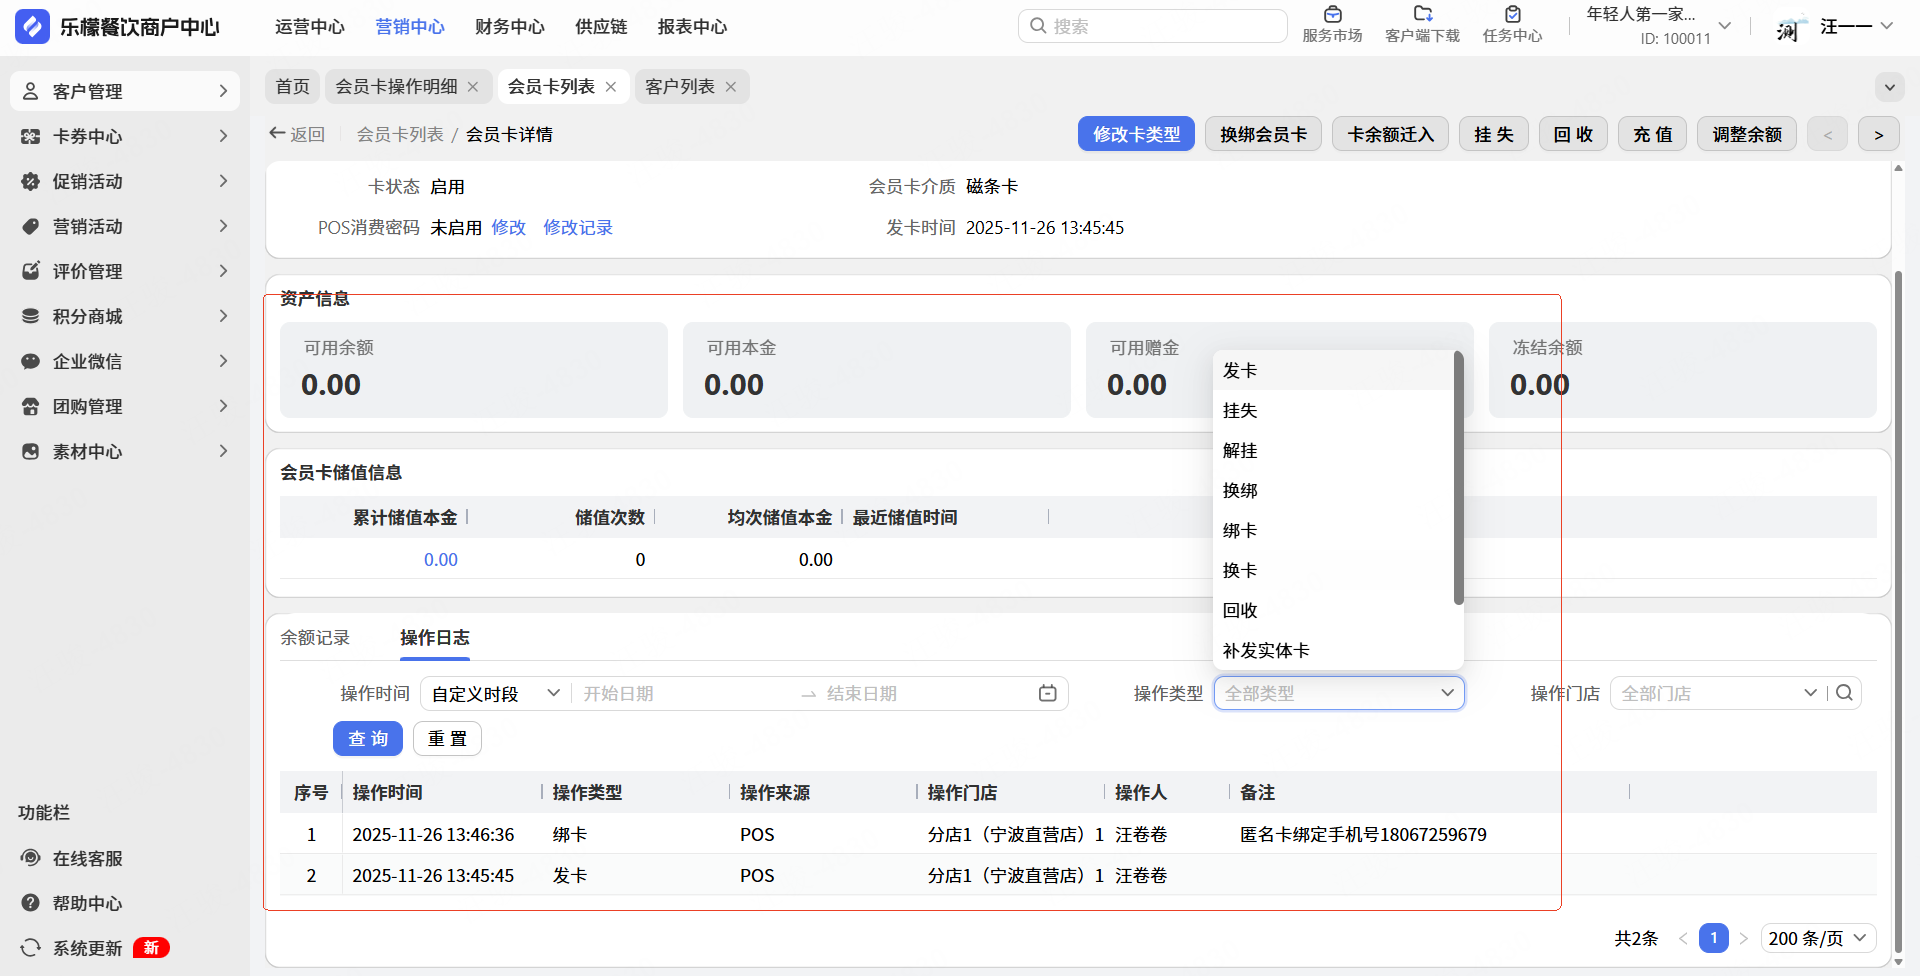Open 财务中心 in the top navigation
1920x976 pixels.
coord(509,27)
